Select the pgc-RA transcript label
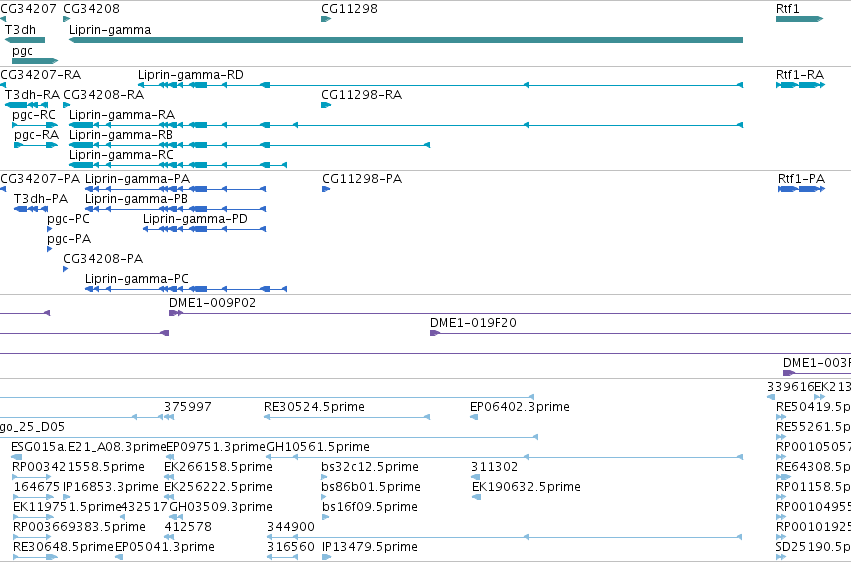The width and height of the screenshot is (851, 562). pyautogui.click(x=36, y=135)
